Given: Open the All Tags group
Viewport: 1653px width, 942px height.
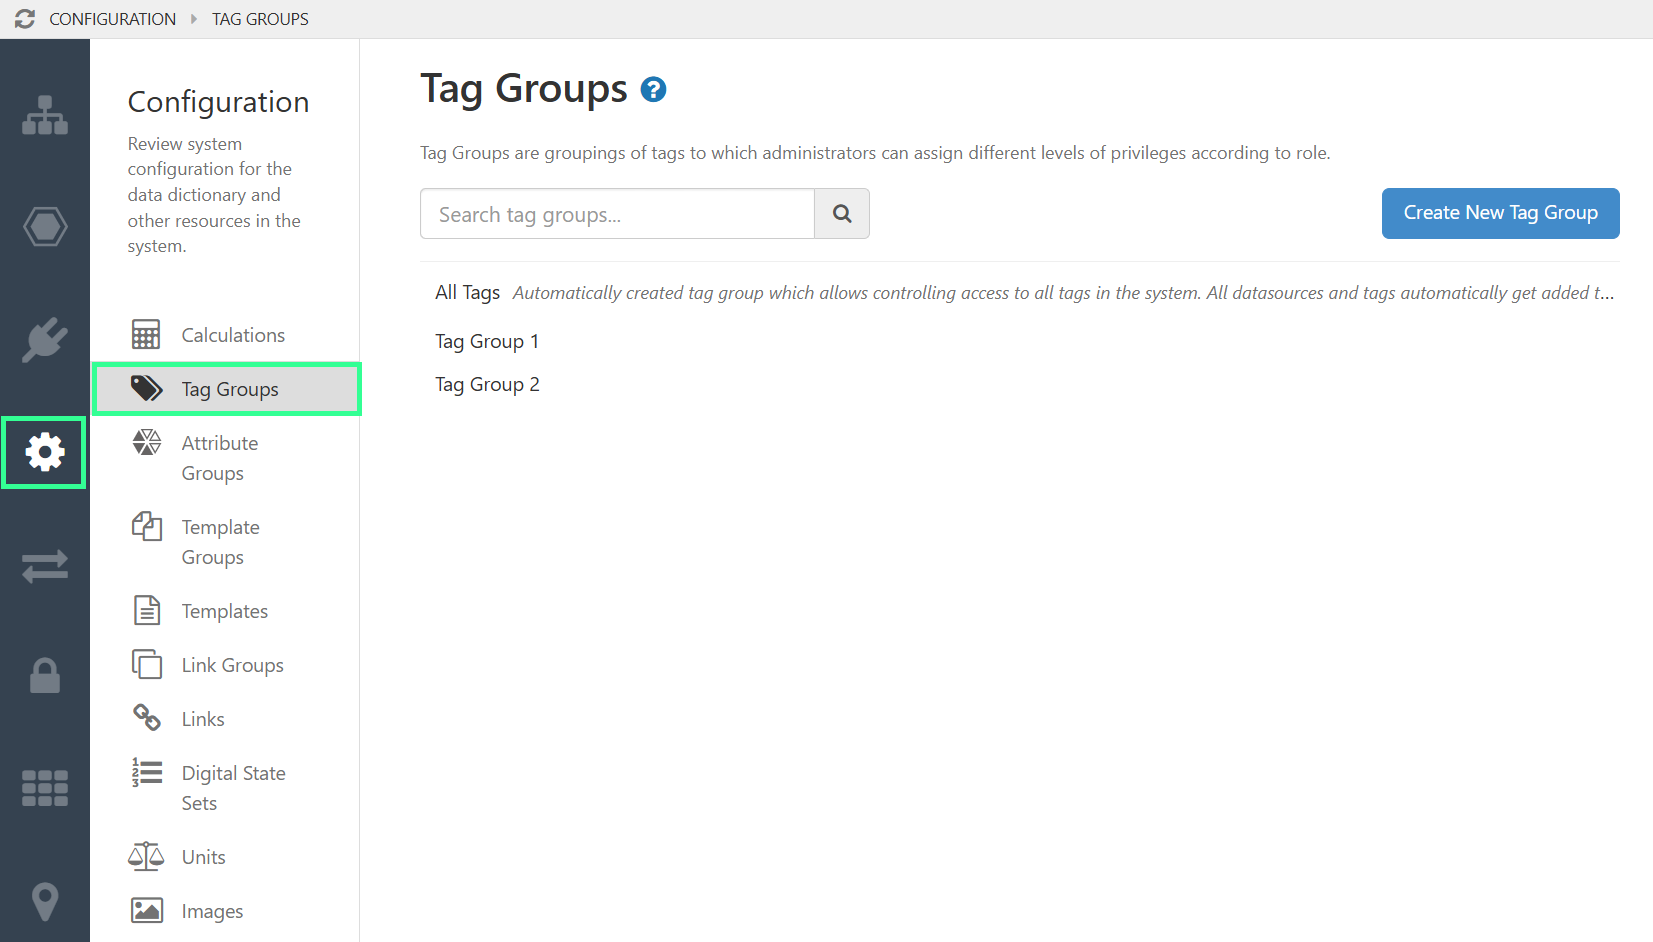Looking at the screenshot, I should coord(467,292).
